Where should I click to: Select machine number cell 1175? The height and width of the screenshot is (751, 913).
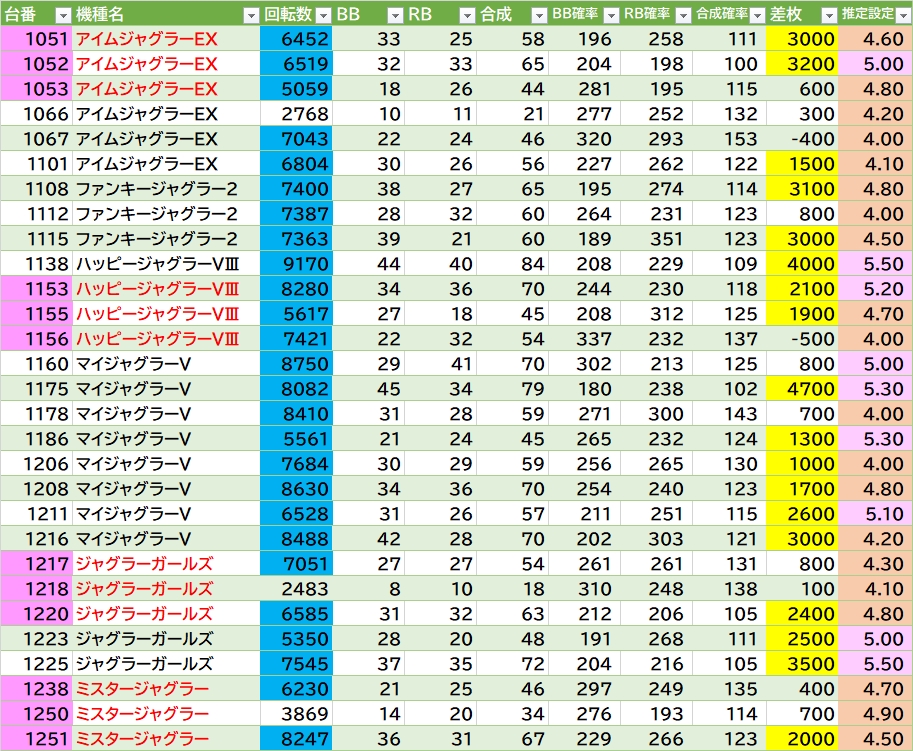pyautogui.click(x=36, y=389)
